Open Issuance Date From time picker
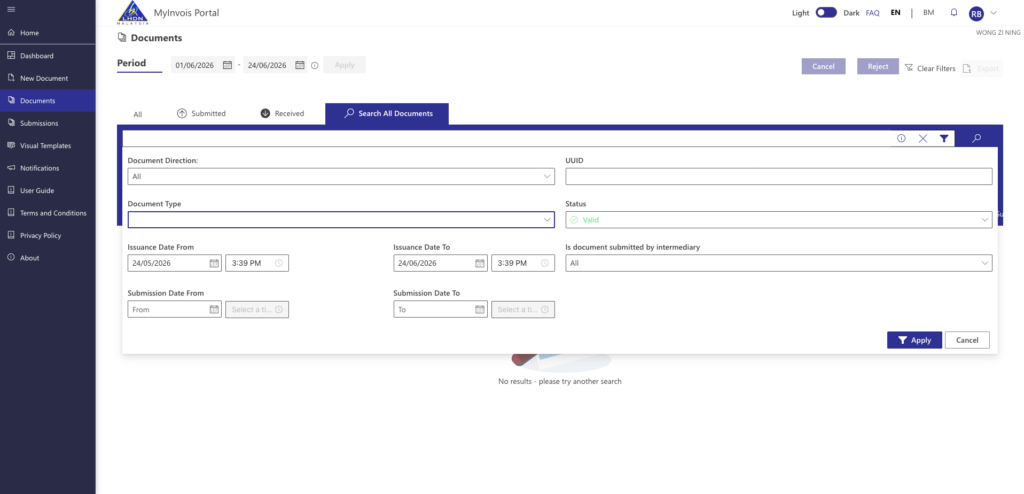Screen dimensions: 1024x494 pyautogui.click(x=257, y=263)
